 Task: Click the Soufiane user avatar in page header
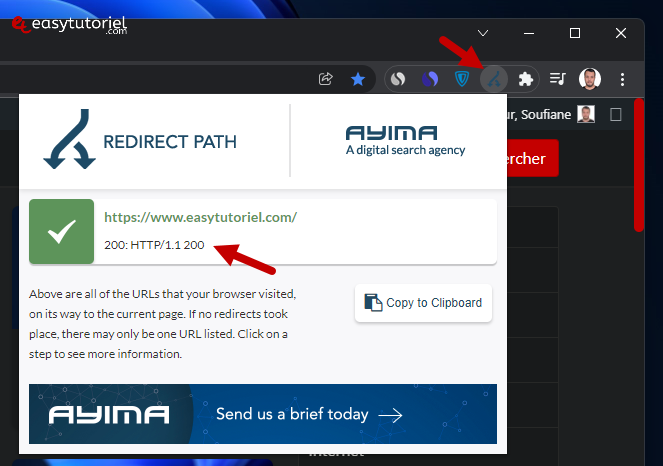(586, 114)
